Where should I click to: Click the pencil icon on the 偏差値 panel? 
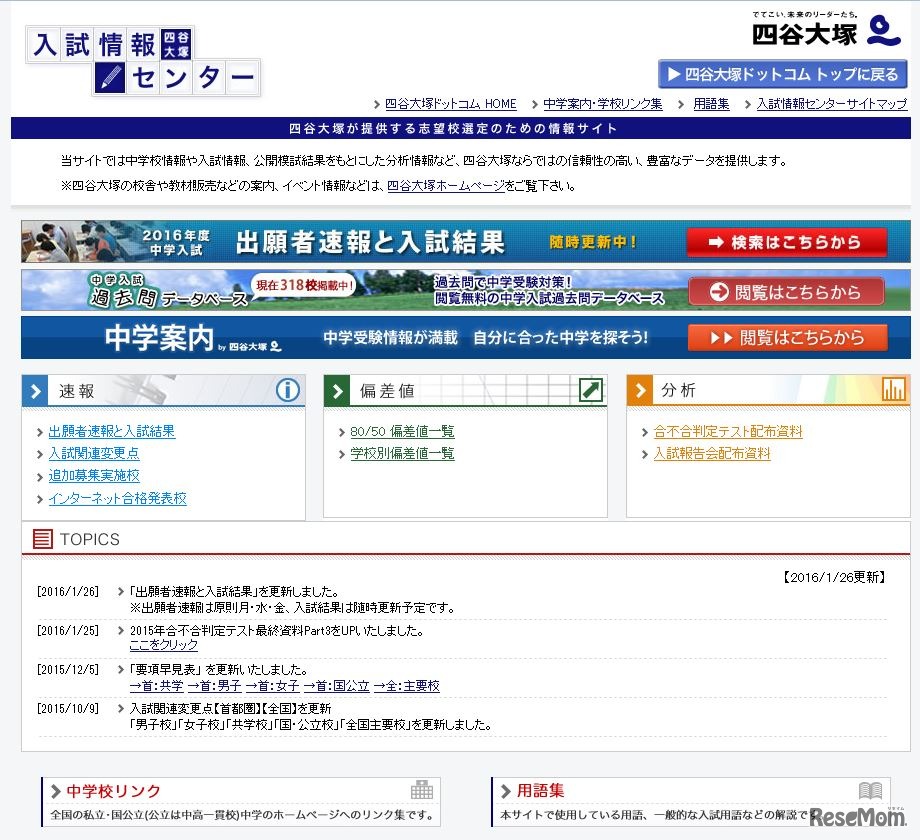pyautogui.click(x=592, y=390)
